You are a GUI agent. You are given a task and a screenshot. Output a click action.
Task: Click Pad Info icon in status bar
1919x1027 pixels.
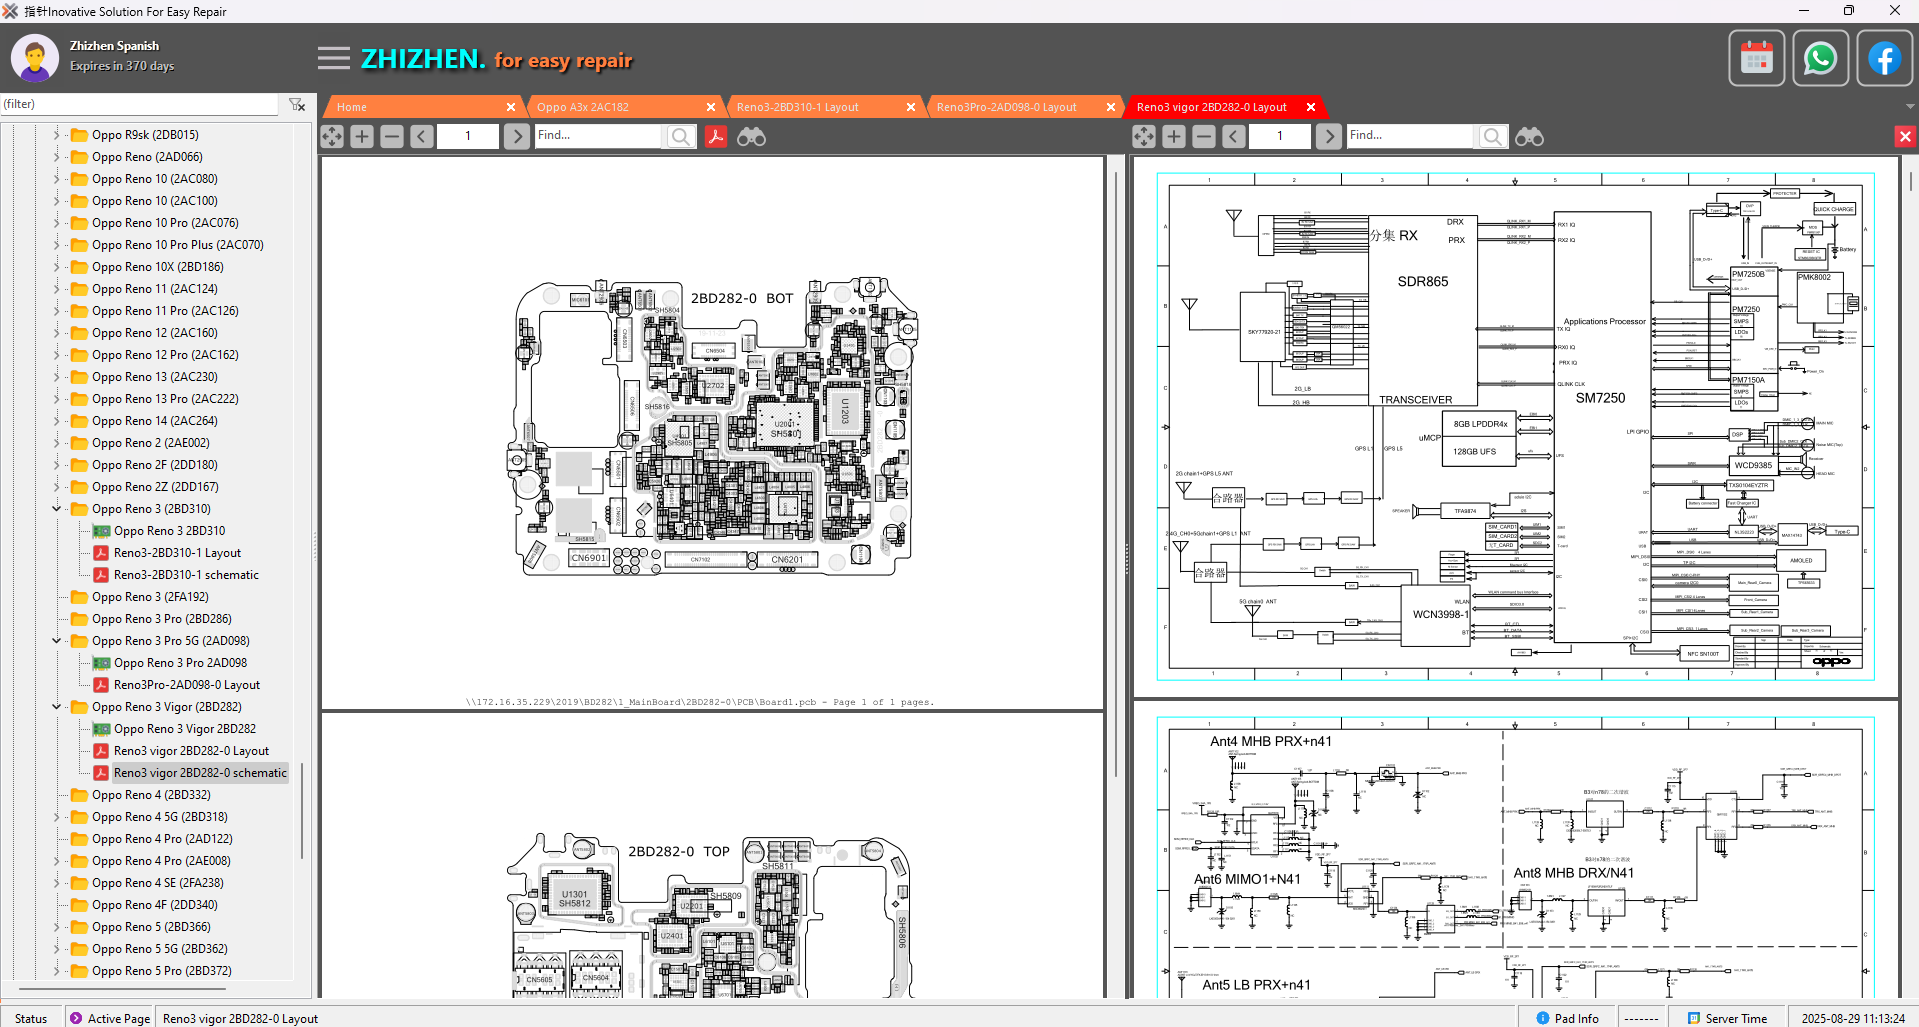[1543, 1018]
